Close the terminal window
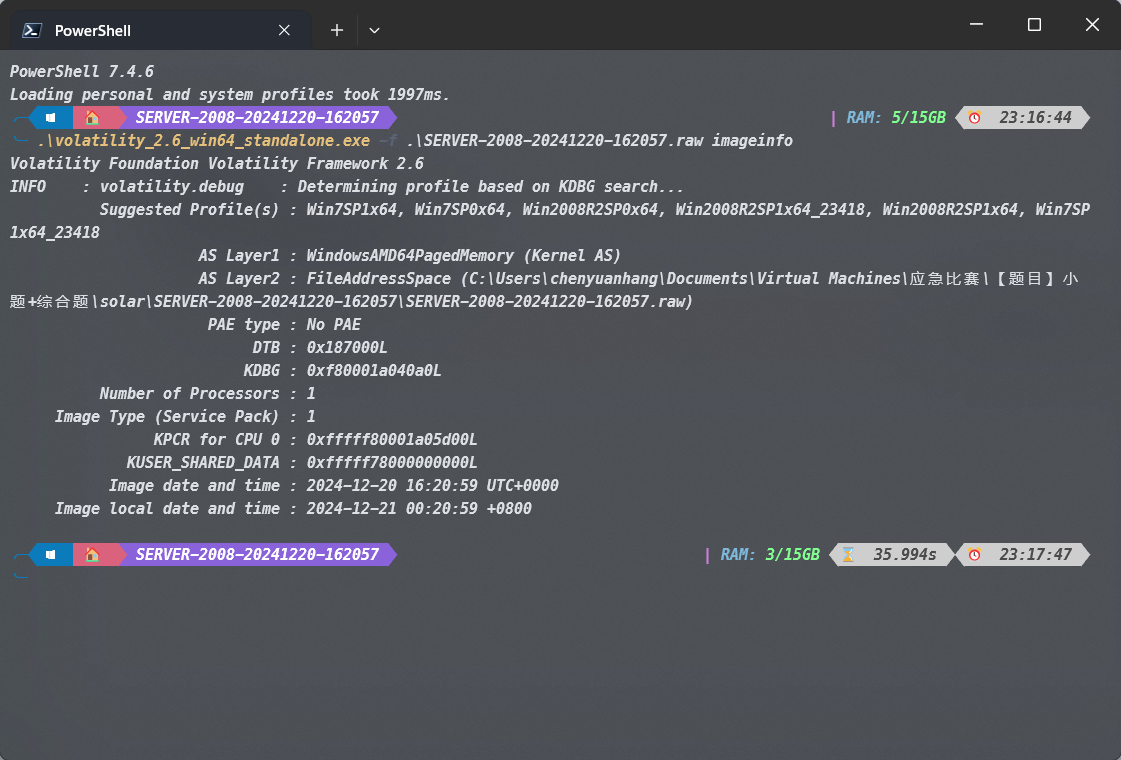Screen dimensions: 1121x760 (x=1092, y=24)
